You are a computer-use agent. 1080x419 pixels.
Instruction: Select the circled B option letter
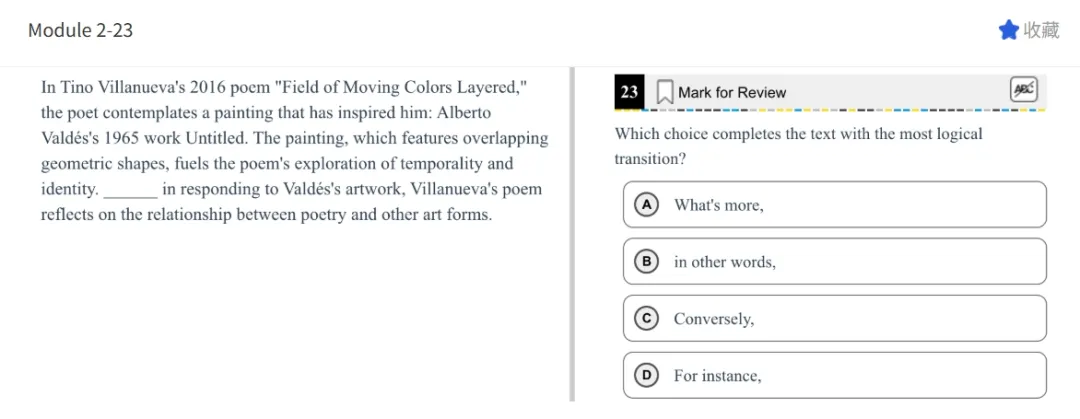coord(646,262)
